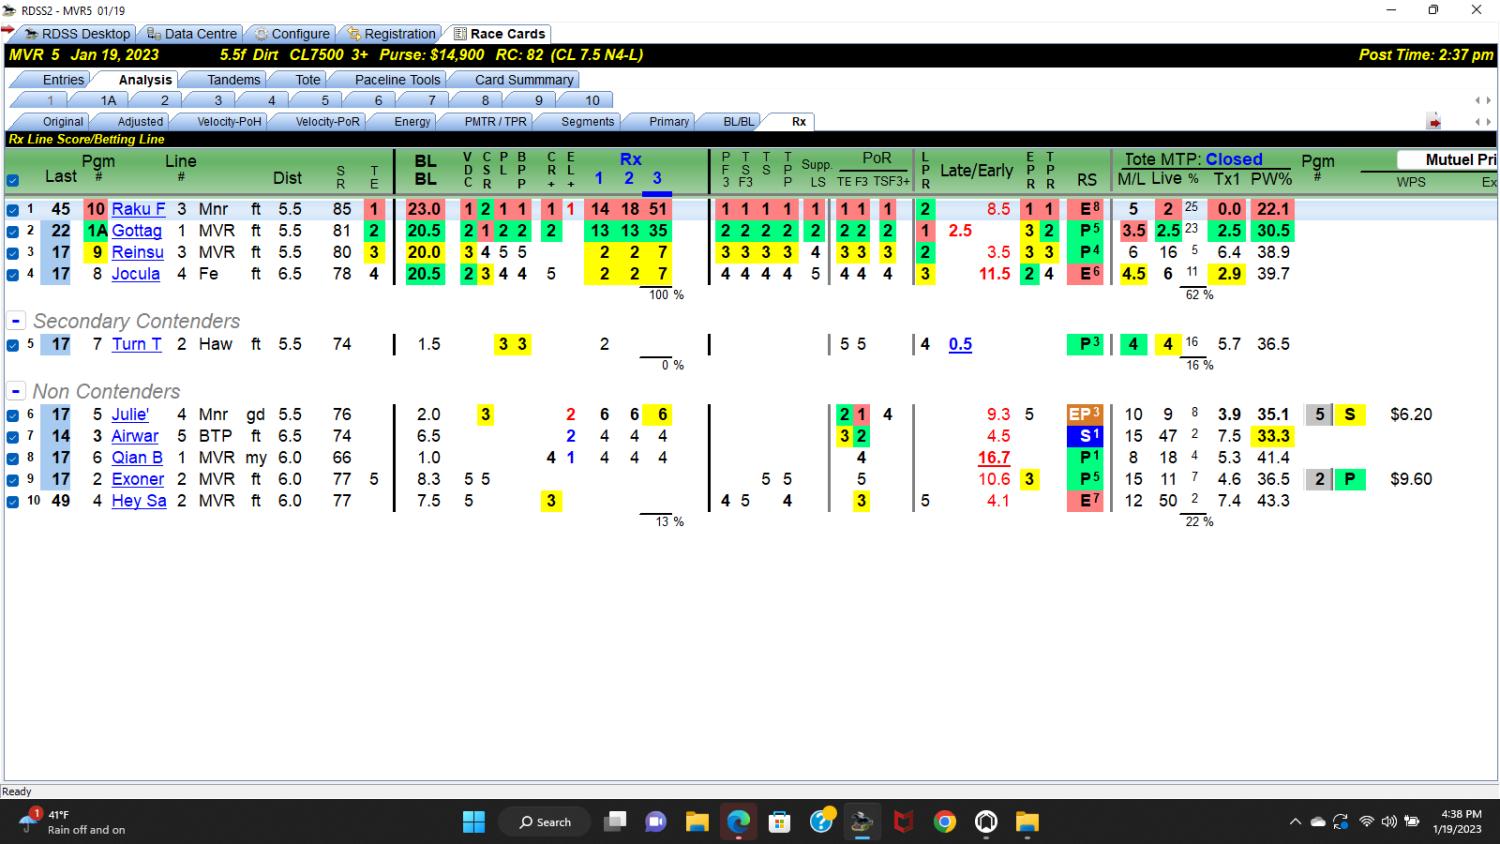Click the Windows Start button
The width and height of the screenshot is (1500, 844).
coord(474,822)
